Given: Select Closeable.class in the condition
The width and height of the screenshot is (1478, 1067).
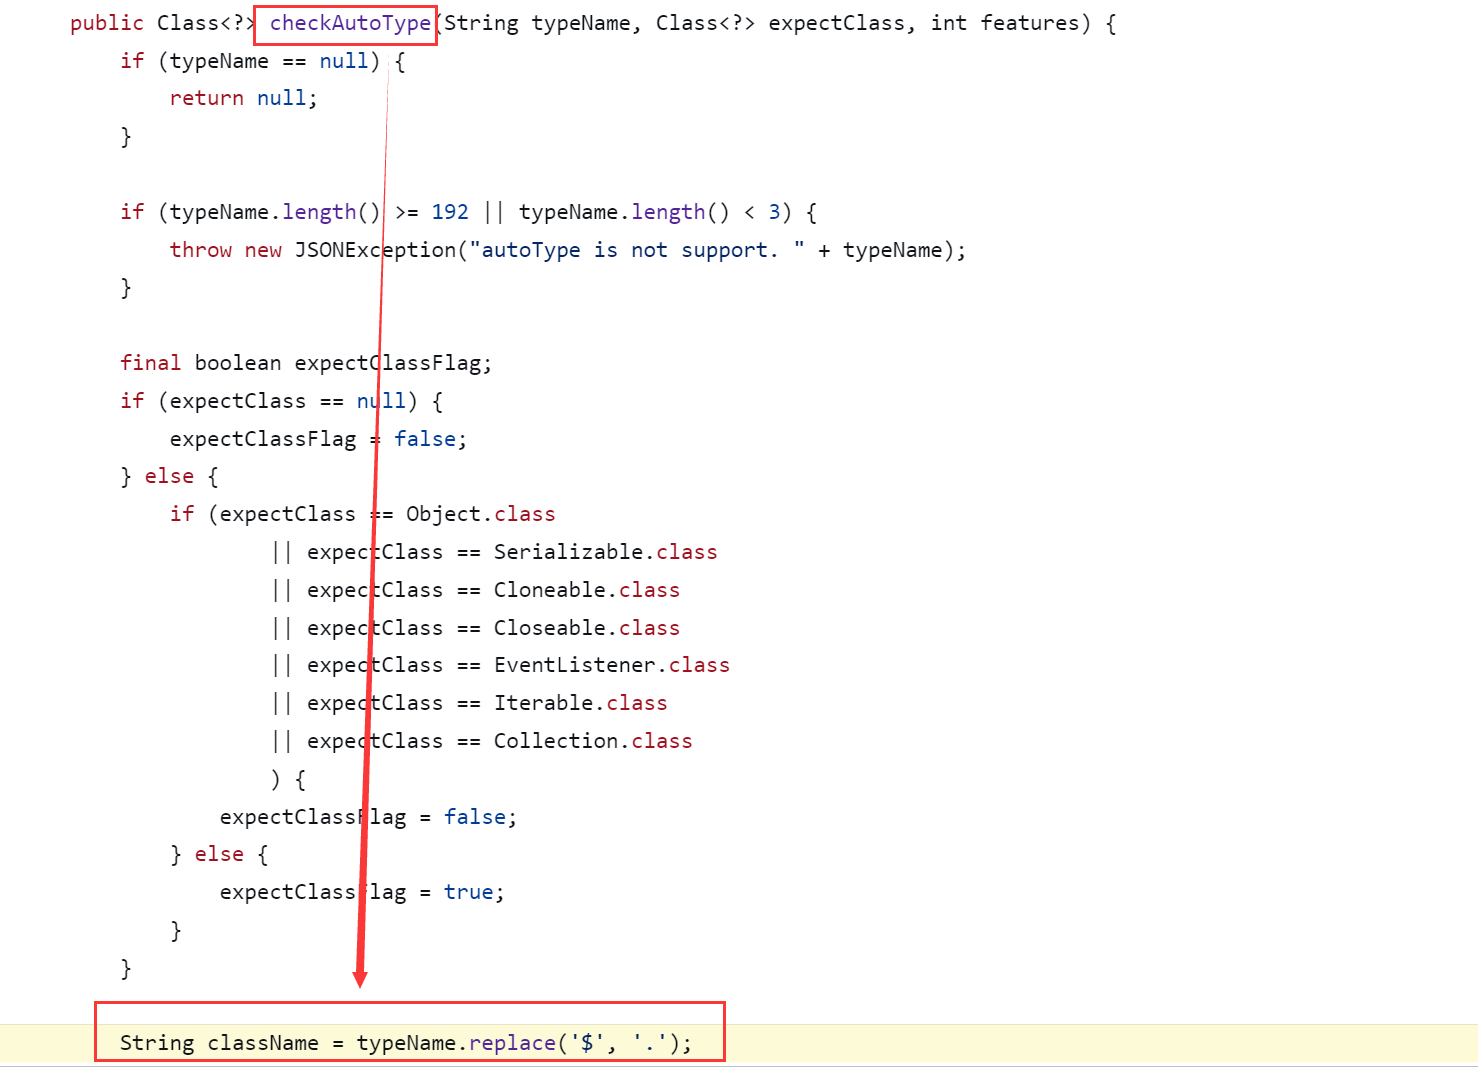Looking at the screenshot, I should pos(586,628).
